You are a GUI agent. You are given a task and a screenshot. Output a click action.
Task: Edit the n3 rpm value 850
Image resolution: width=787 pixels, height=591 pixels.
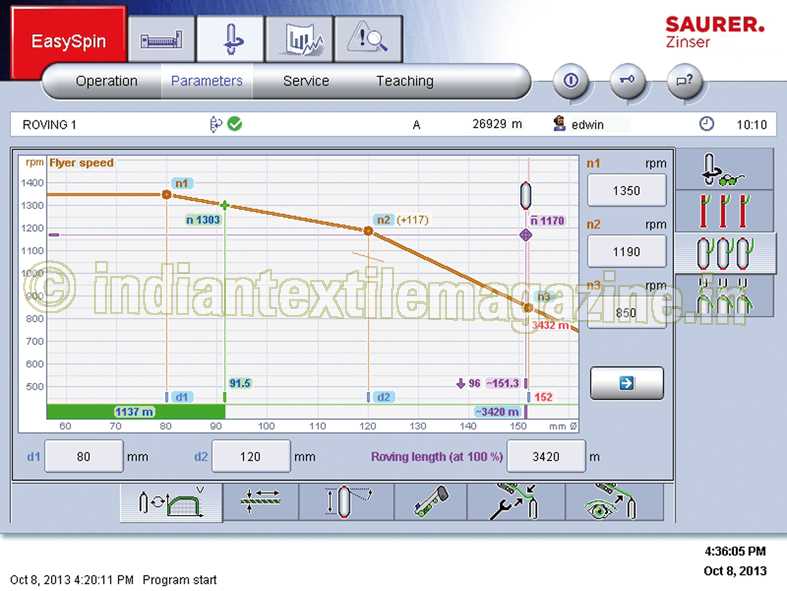[626, 313]
